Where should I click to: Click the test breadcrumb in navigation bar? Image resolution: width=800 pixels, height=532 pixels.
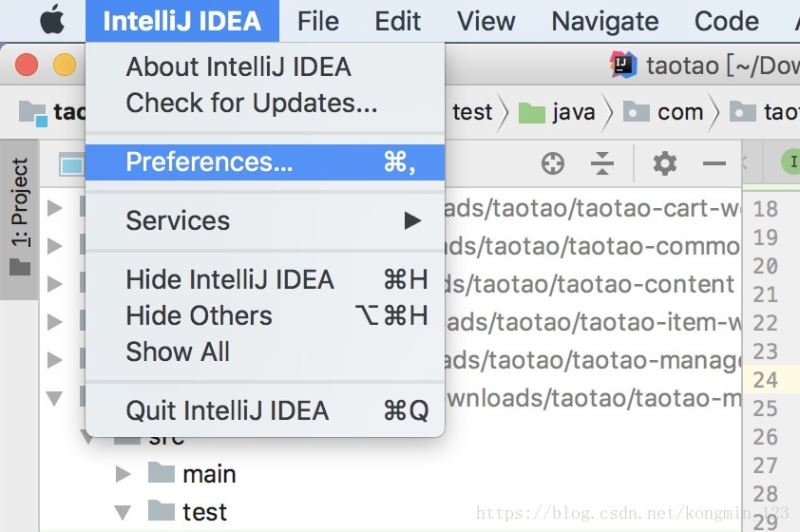point(472,112)
